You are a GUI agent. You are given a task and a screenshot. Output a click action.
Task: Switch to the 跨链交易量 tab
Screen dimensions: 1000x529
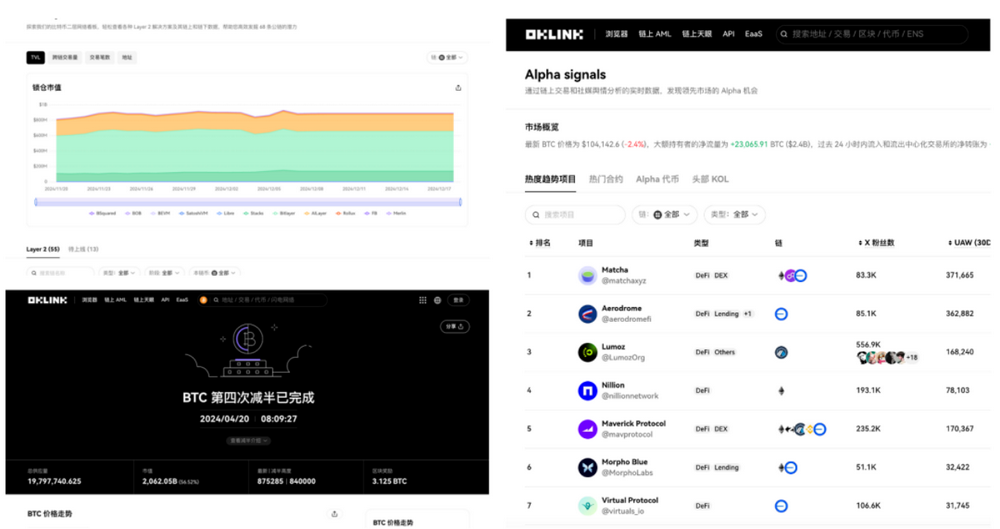[64, 57]
